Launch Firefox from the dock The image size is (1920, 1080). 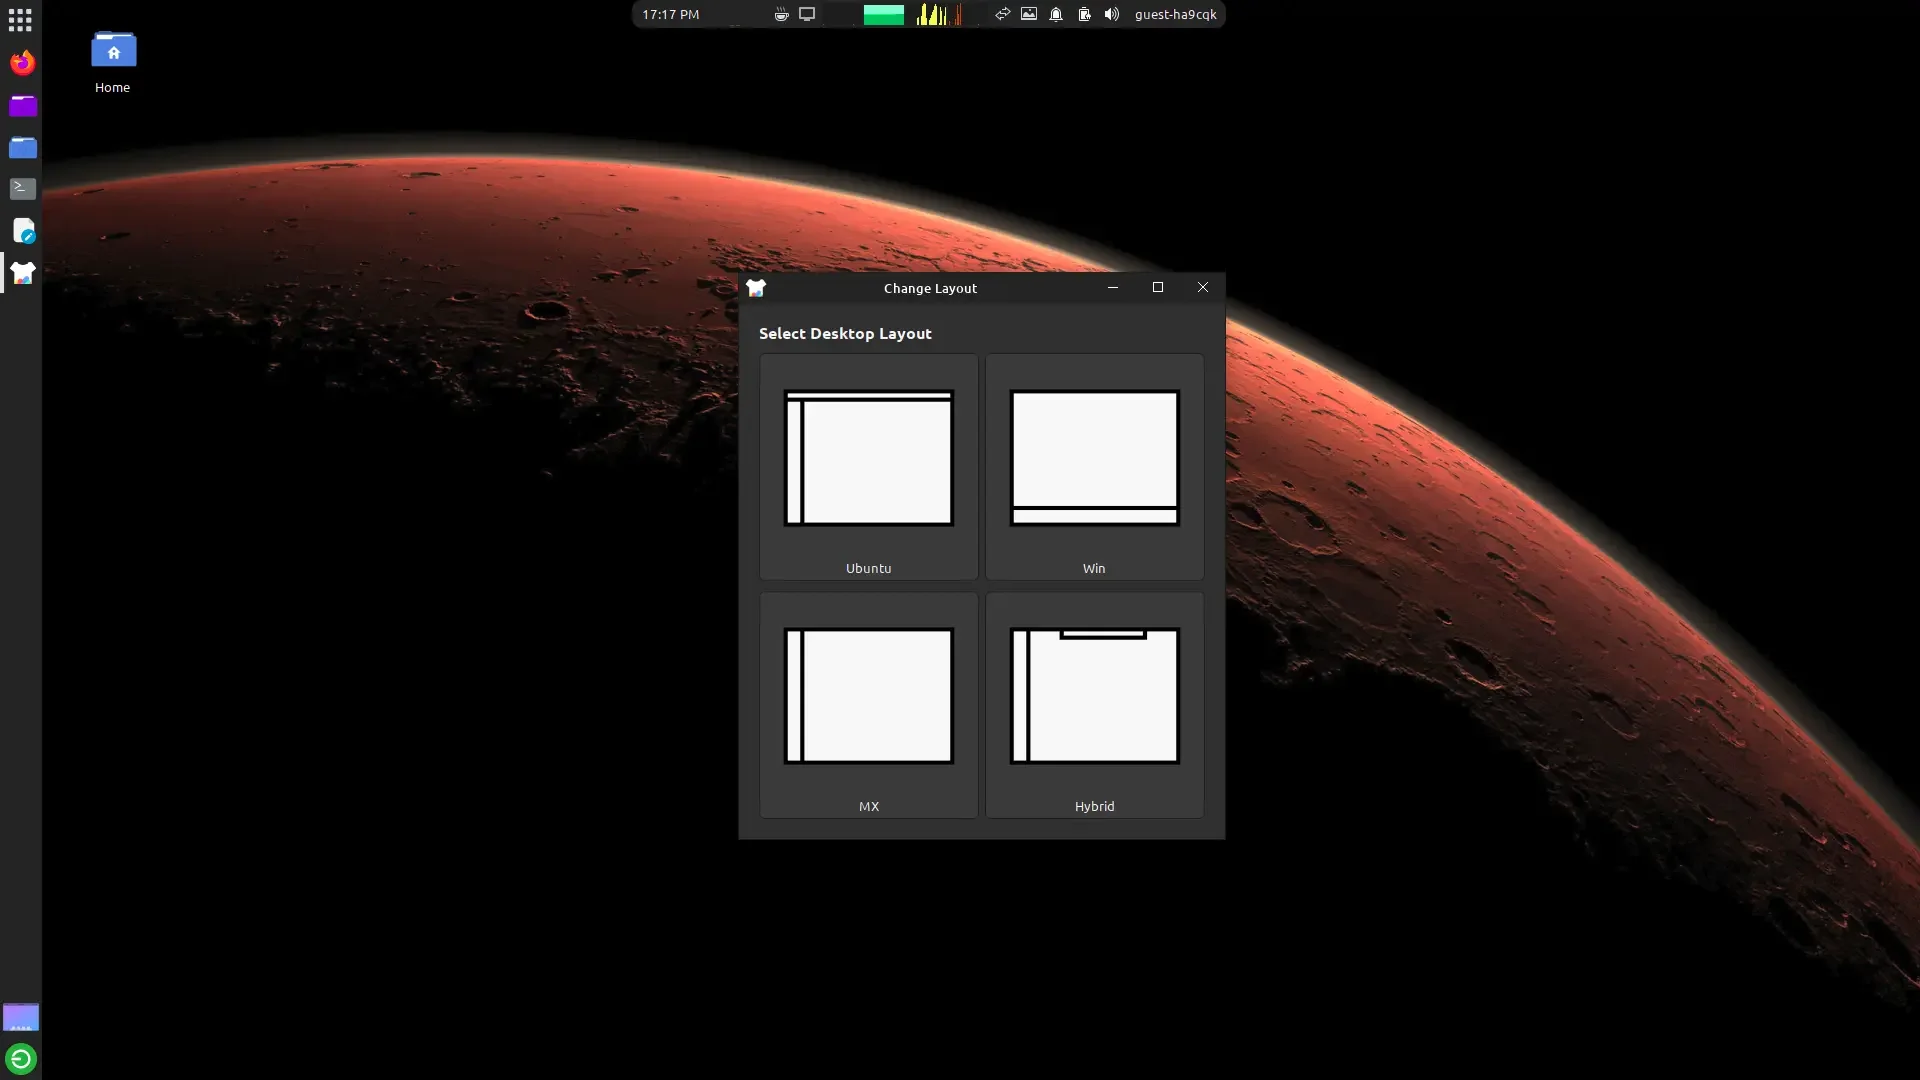pos(22,63)
